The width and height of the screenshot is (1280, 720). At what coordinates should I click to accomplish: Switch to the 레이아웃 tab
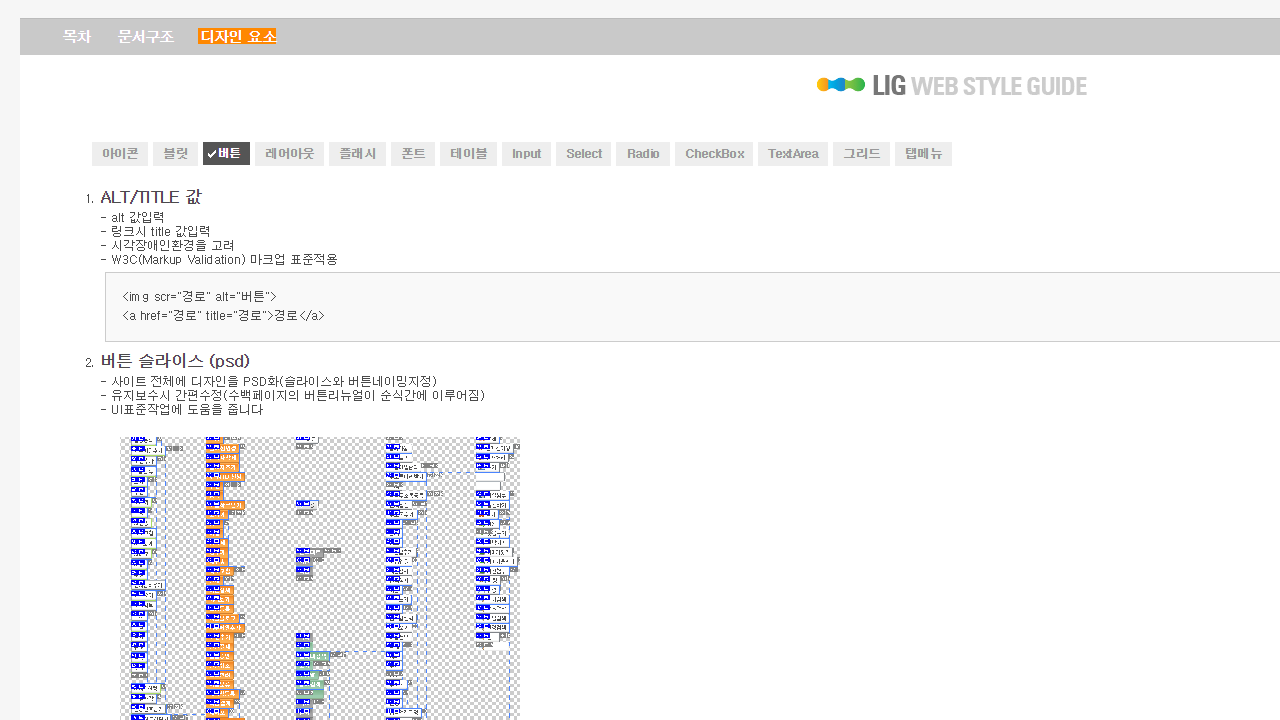289,154
